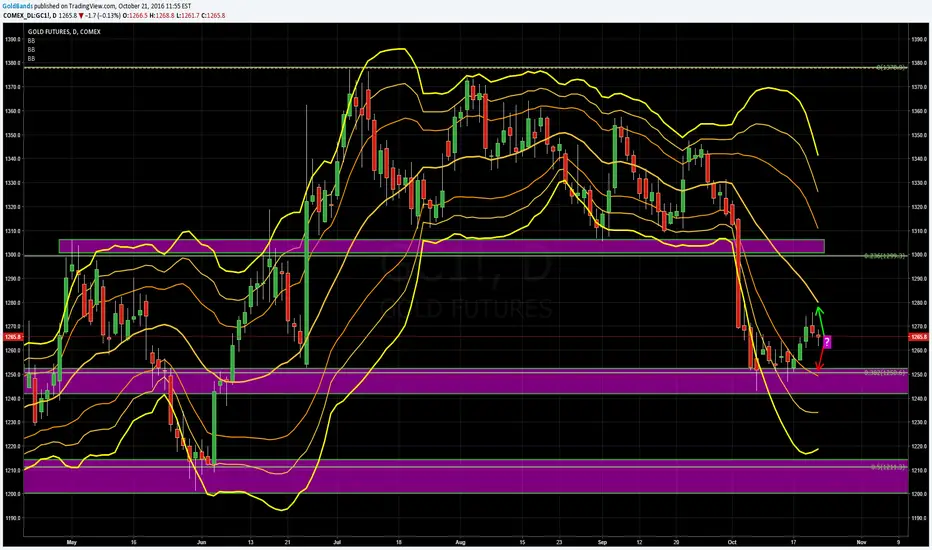Click the 1340.0 label on right price axis
Viewport: 932px width, 550px height.
point(918,159)
